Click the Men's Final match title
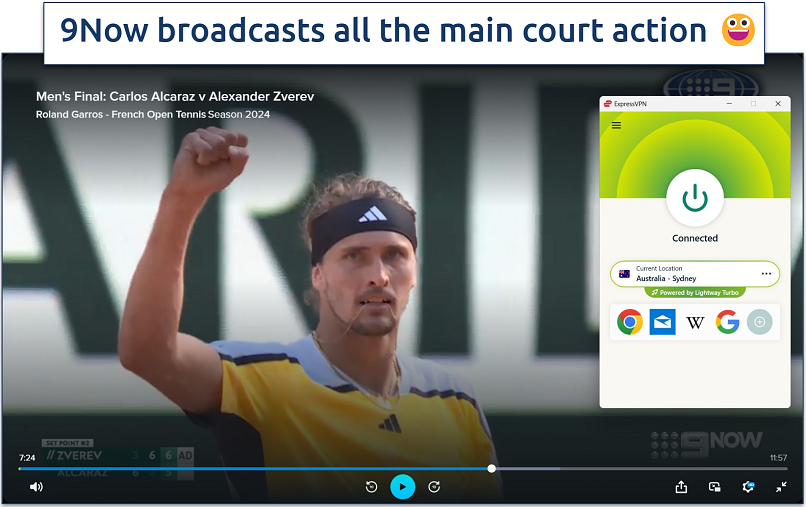 click(175, 97)
